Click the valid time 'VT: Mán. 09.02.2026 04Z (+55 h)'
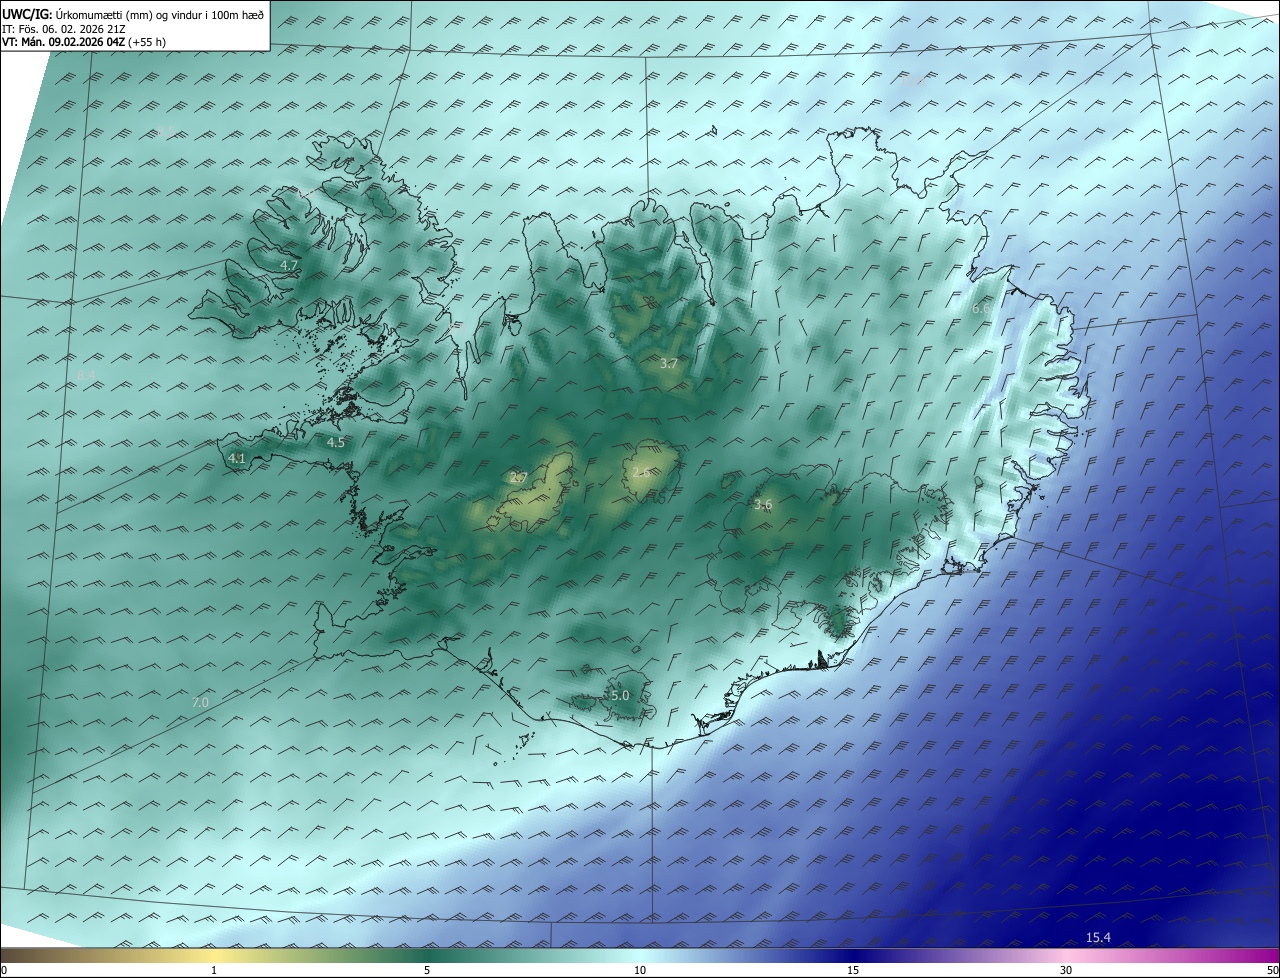 (x=84, y=42)
